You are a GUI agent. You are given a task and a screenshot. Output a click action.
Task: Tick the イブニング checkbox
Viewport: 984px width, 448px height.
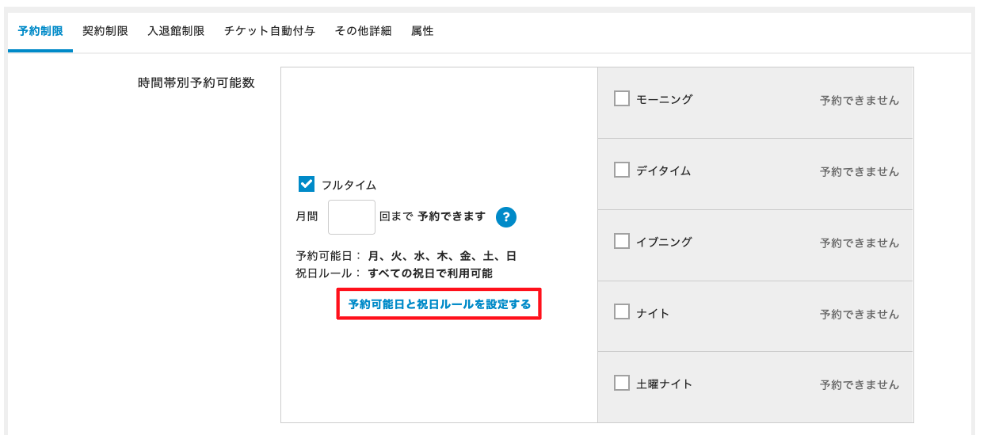pos(621,242)
